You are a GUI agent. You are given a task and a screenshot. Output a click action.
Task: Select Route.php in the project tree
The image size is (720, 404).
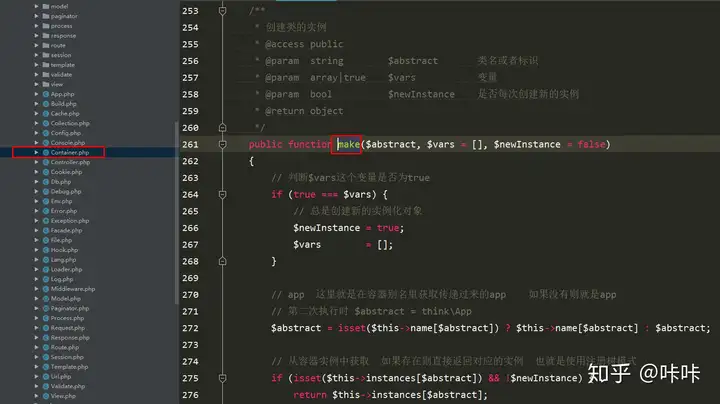pyautogui.click(x=65, y=347)
